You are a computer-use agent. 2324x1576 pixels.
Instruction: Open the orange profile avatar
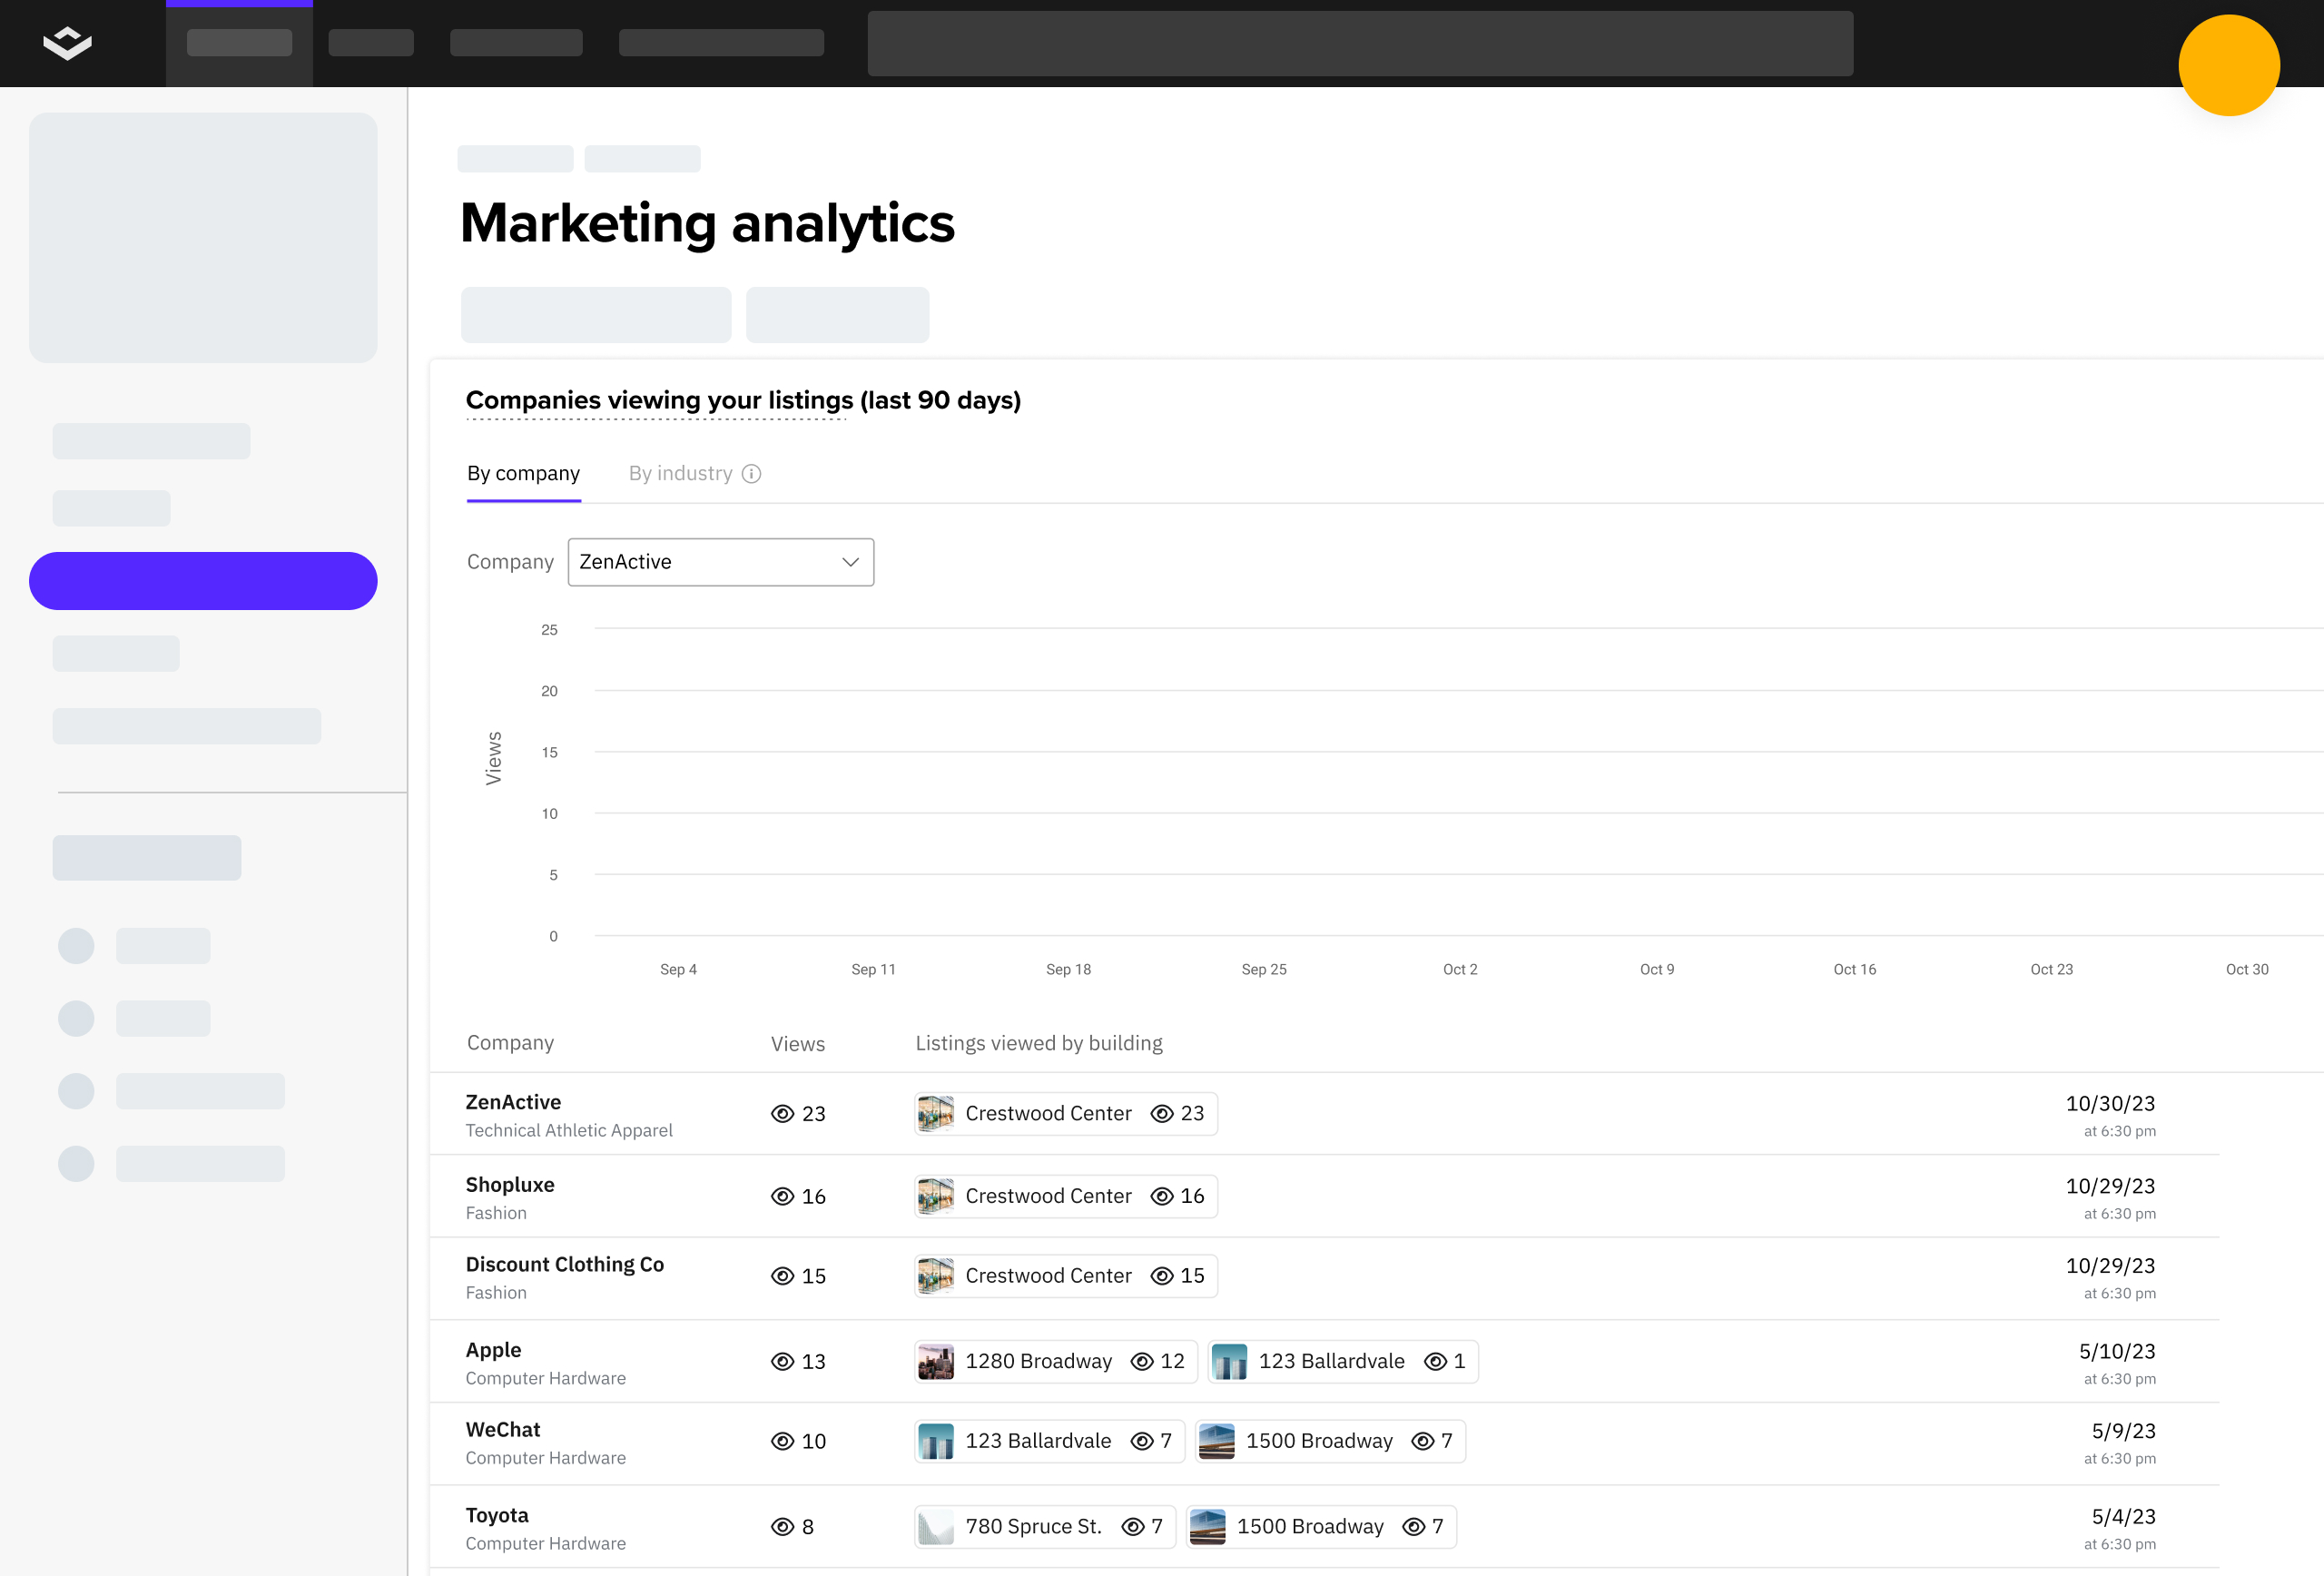[x=2228, y=65]
